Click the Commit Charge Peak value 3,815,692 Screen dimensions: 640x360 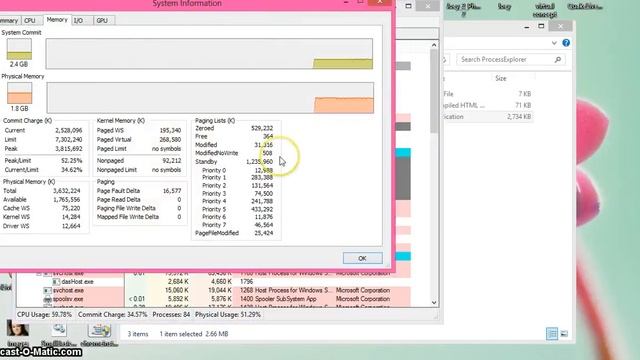(x=69, y=149)
